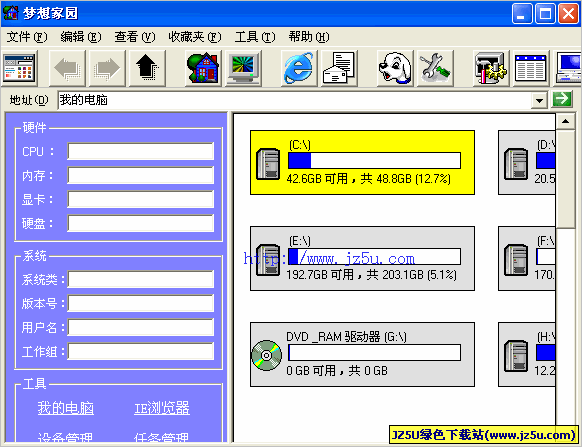Click the text '192.7GB 可用，共 203.1GB (5.1%)'
The image size is (582, 447).
(x=372, y=275)
